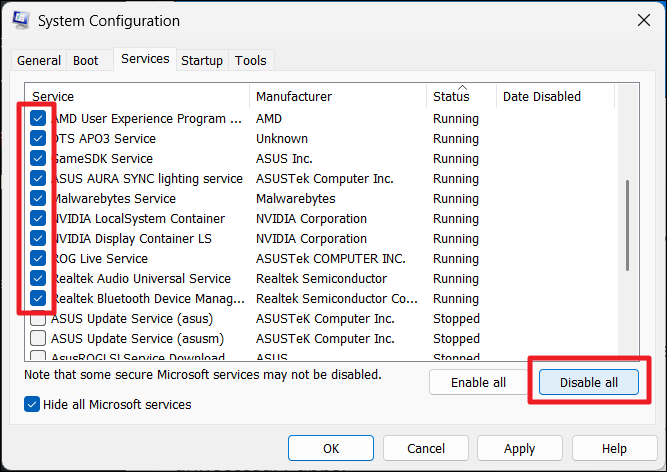The height and width of the screenshot is (472, 667).
Task: Sort list by Status column header
Action: tap(461, 97)
